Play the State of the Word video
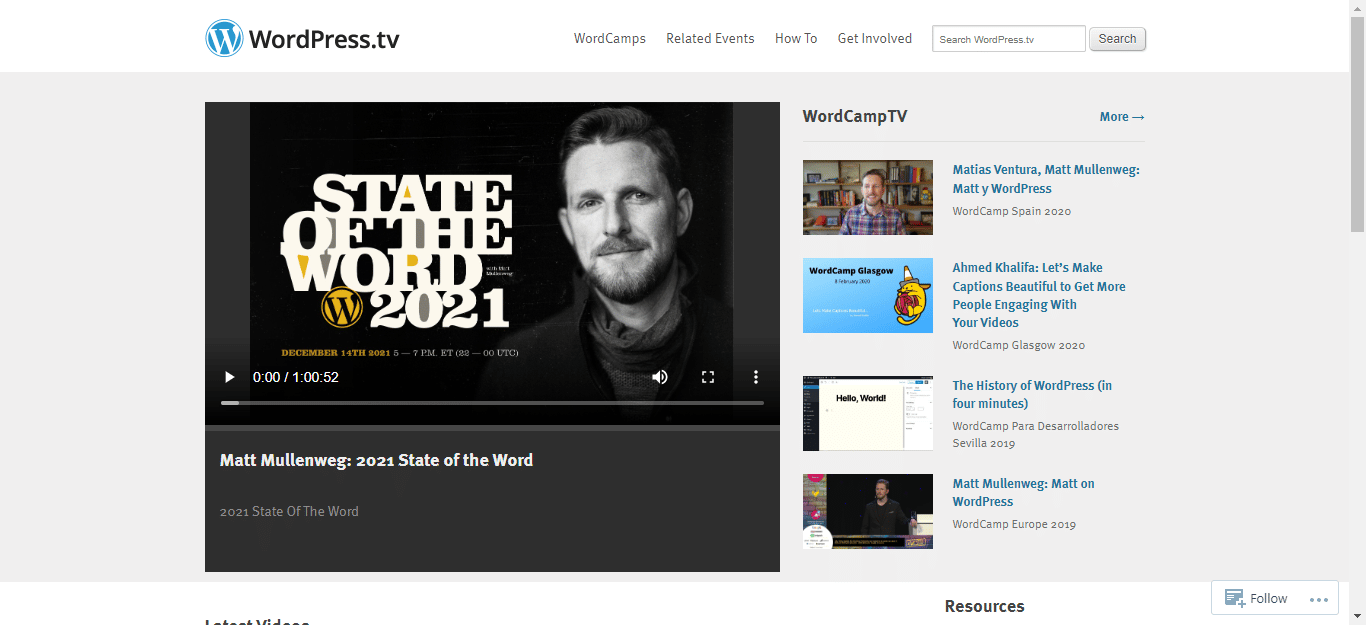Image resolution: width=1366 pixels, height=625 pixels. tap(229, 377)
